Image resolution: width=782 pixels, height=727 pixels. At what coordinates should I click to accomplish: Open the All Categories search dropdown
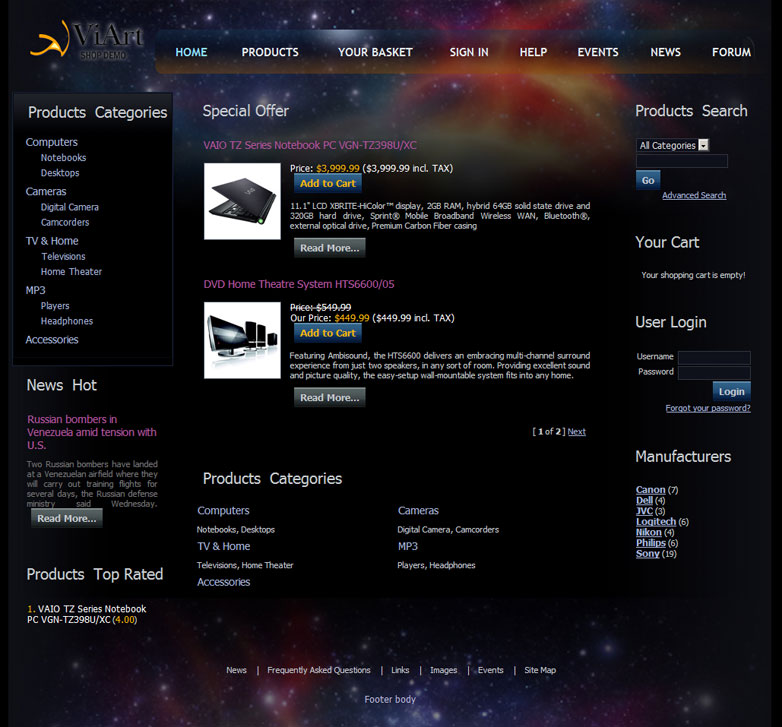coord(673,145)
